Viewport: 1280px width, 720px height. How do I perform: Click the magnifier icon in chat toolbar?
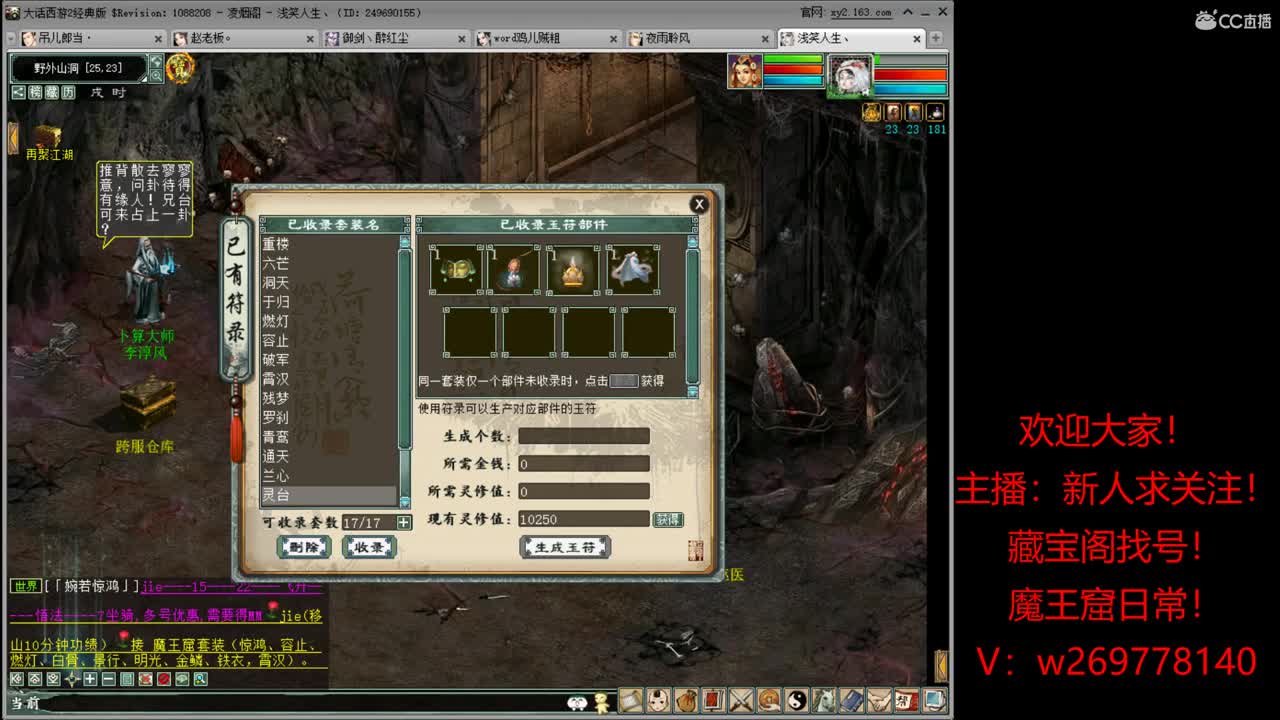pos(201,679)
